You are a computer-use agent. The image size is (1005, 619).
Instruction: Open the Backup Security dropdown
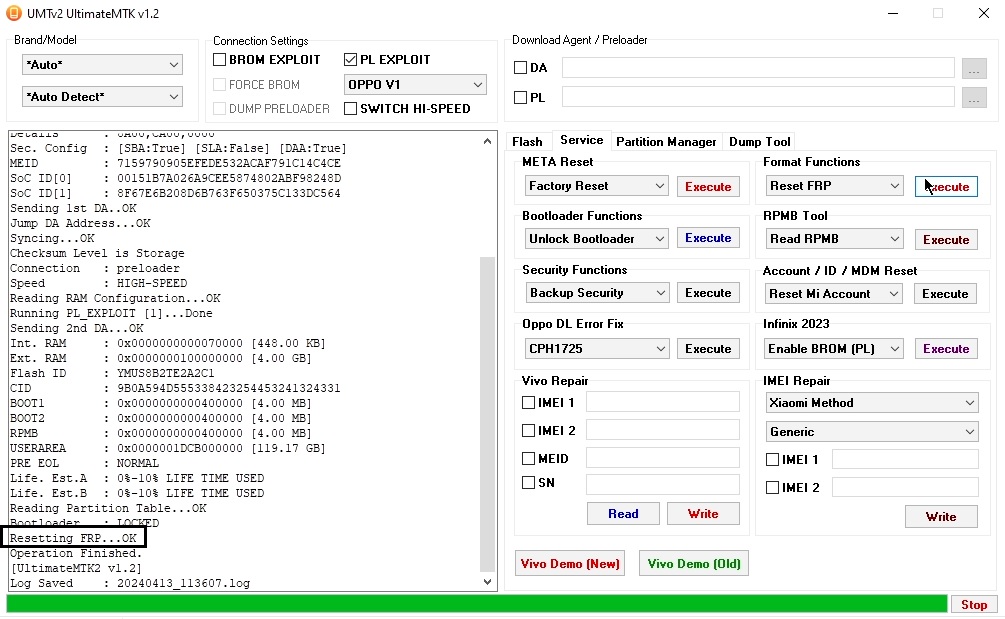[x=596, y=293]
